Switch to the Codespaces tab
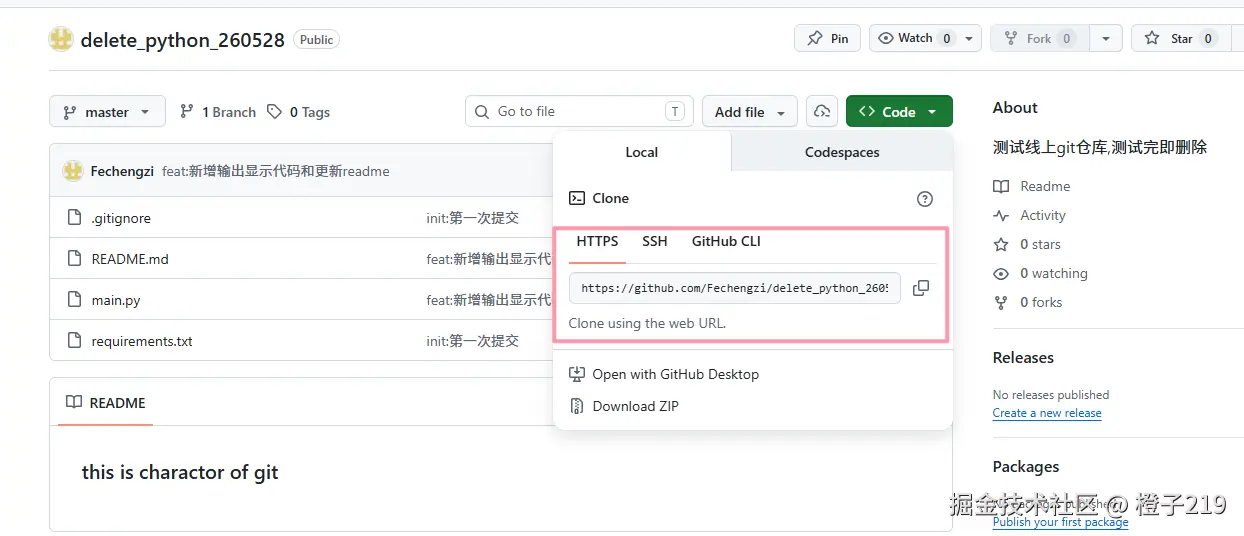This screenshot has width=1244, height=536. 842,152
